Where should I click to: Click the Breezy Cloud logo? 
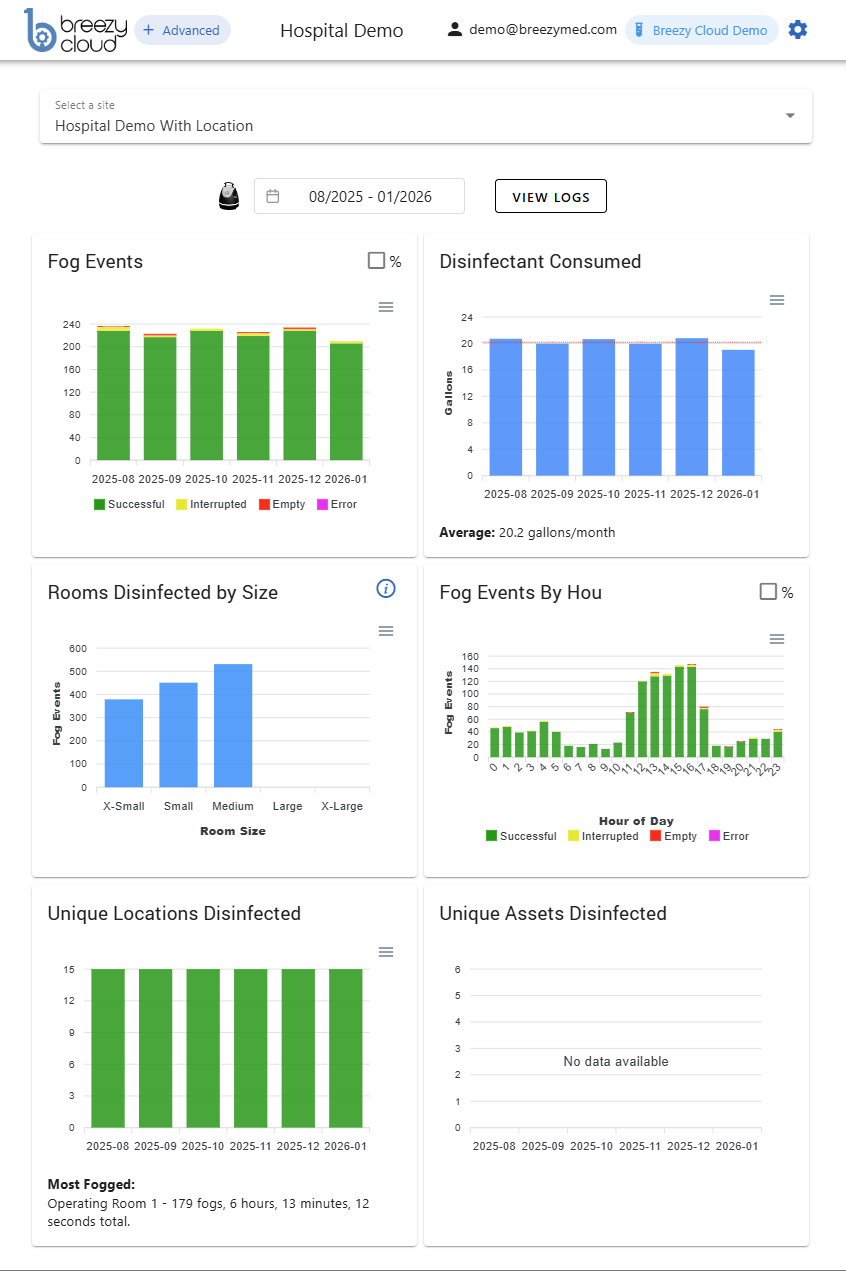[x=69, y=30]
